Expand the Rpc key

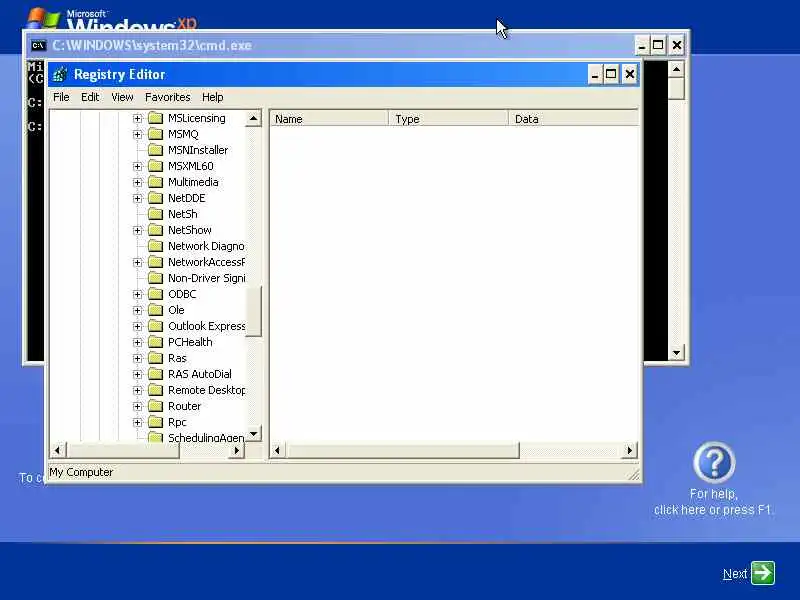[137, 422]
